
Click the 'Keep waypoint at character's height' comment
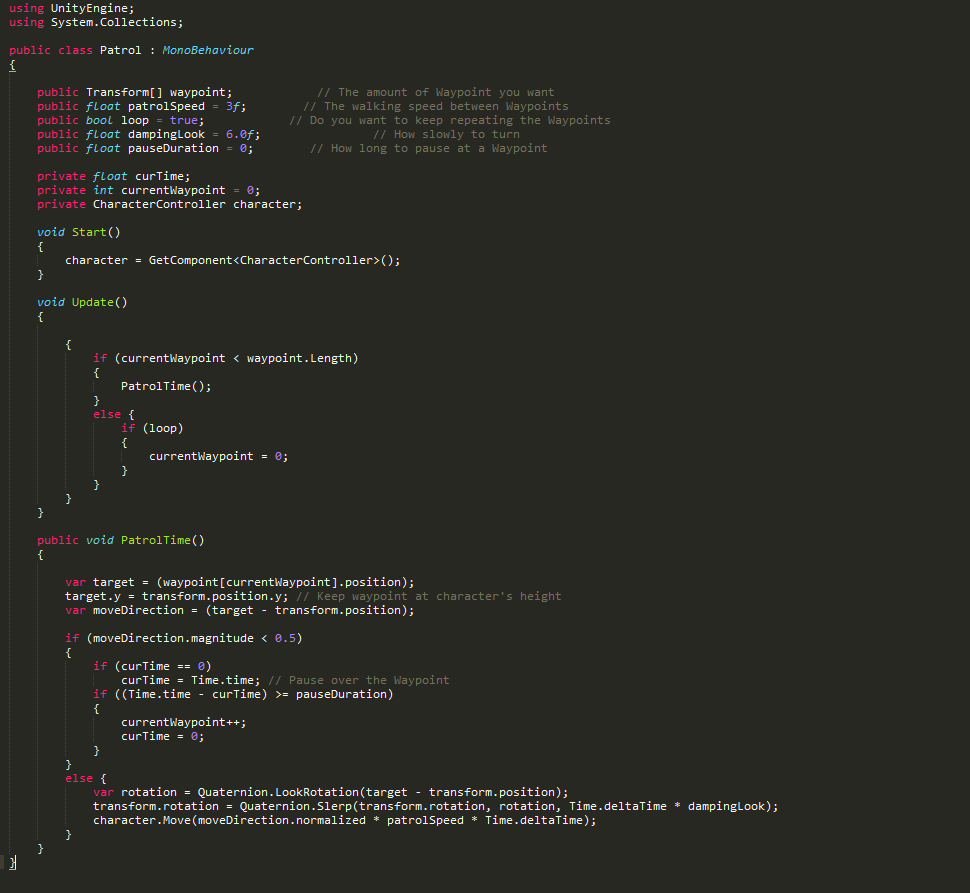pos(429,596)
